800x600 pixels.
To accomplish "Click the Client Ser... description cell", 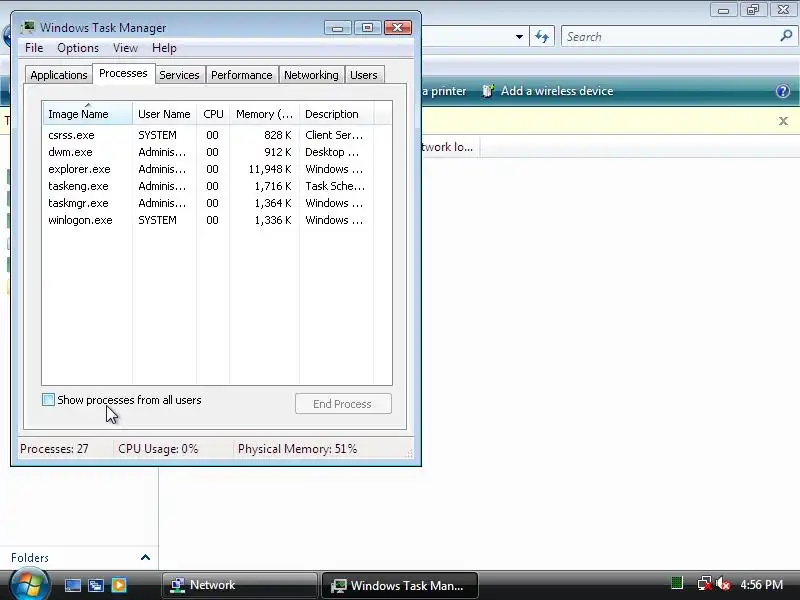I will click(334, 135).
